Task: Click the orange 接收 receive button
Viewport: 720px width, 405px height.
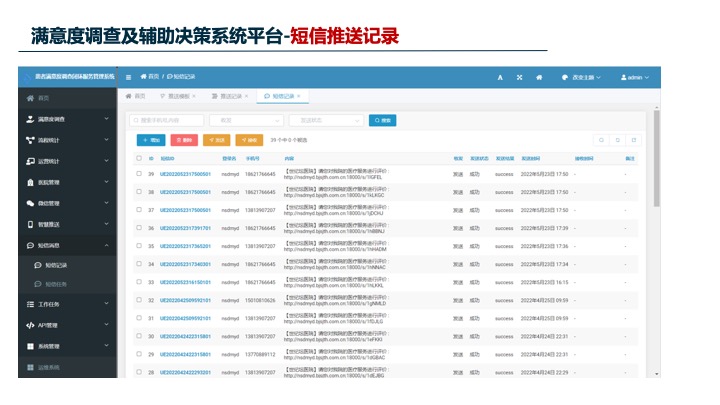Action: tap(249, 140)
